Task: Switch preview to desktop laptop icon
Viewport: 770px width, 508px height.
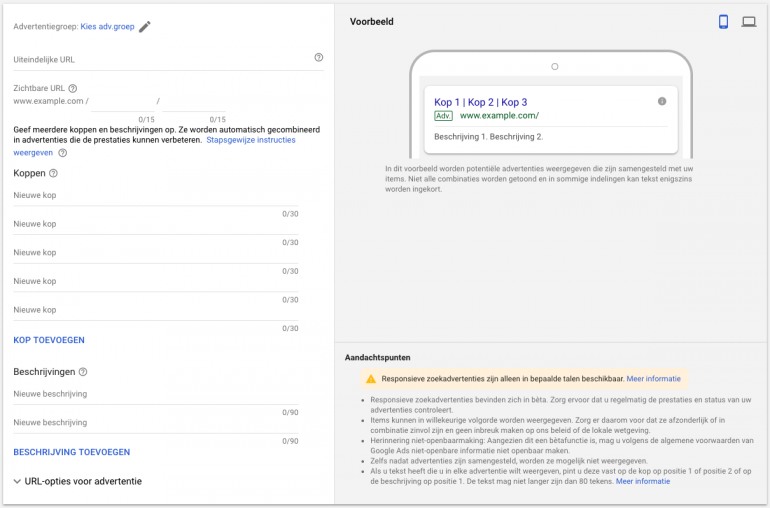Action: coord(748,22)
